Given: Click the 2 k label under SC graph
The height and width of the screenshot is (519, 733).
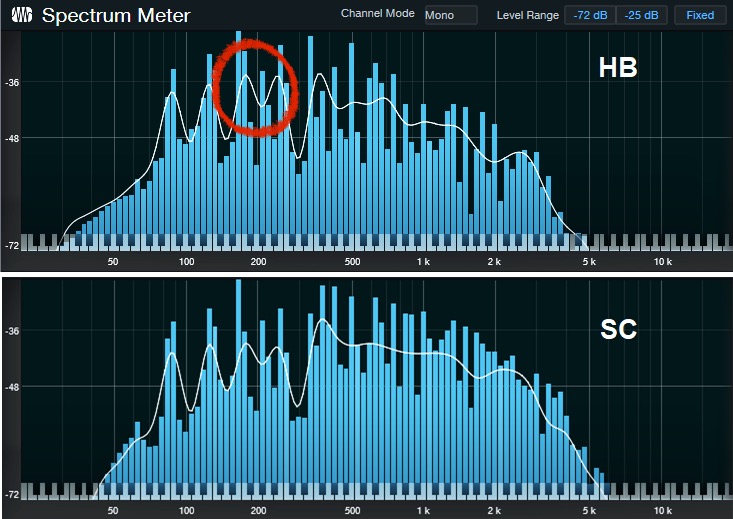Looking at the screenshot, I should [494, 511].
